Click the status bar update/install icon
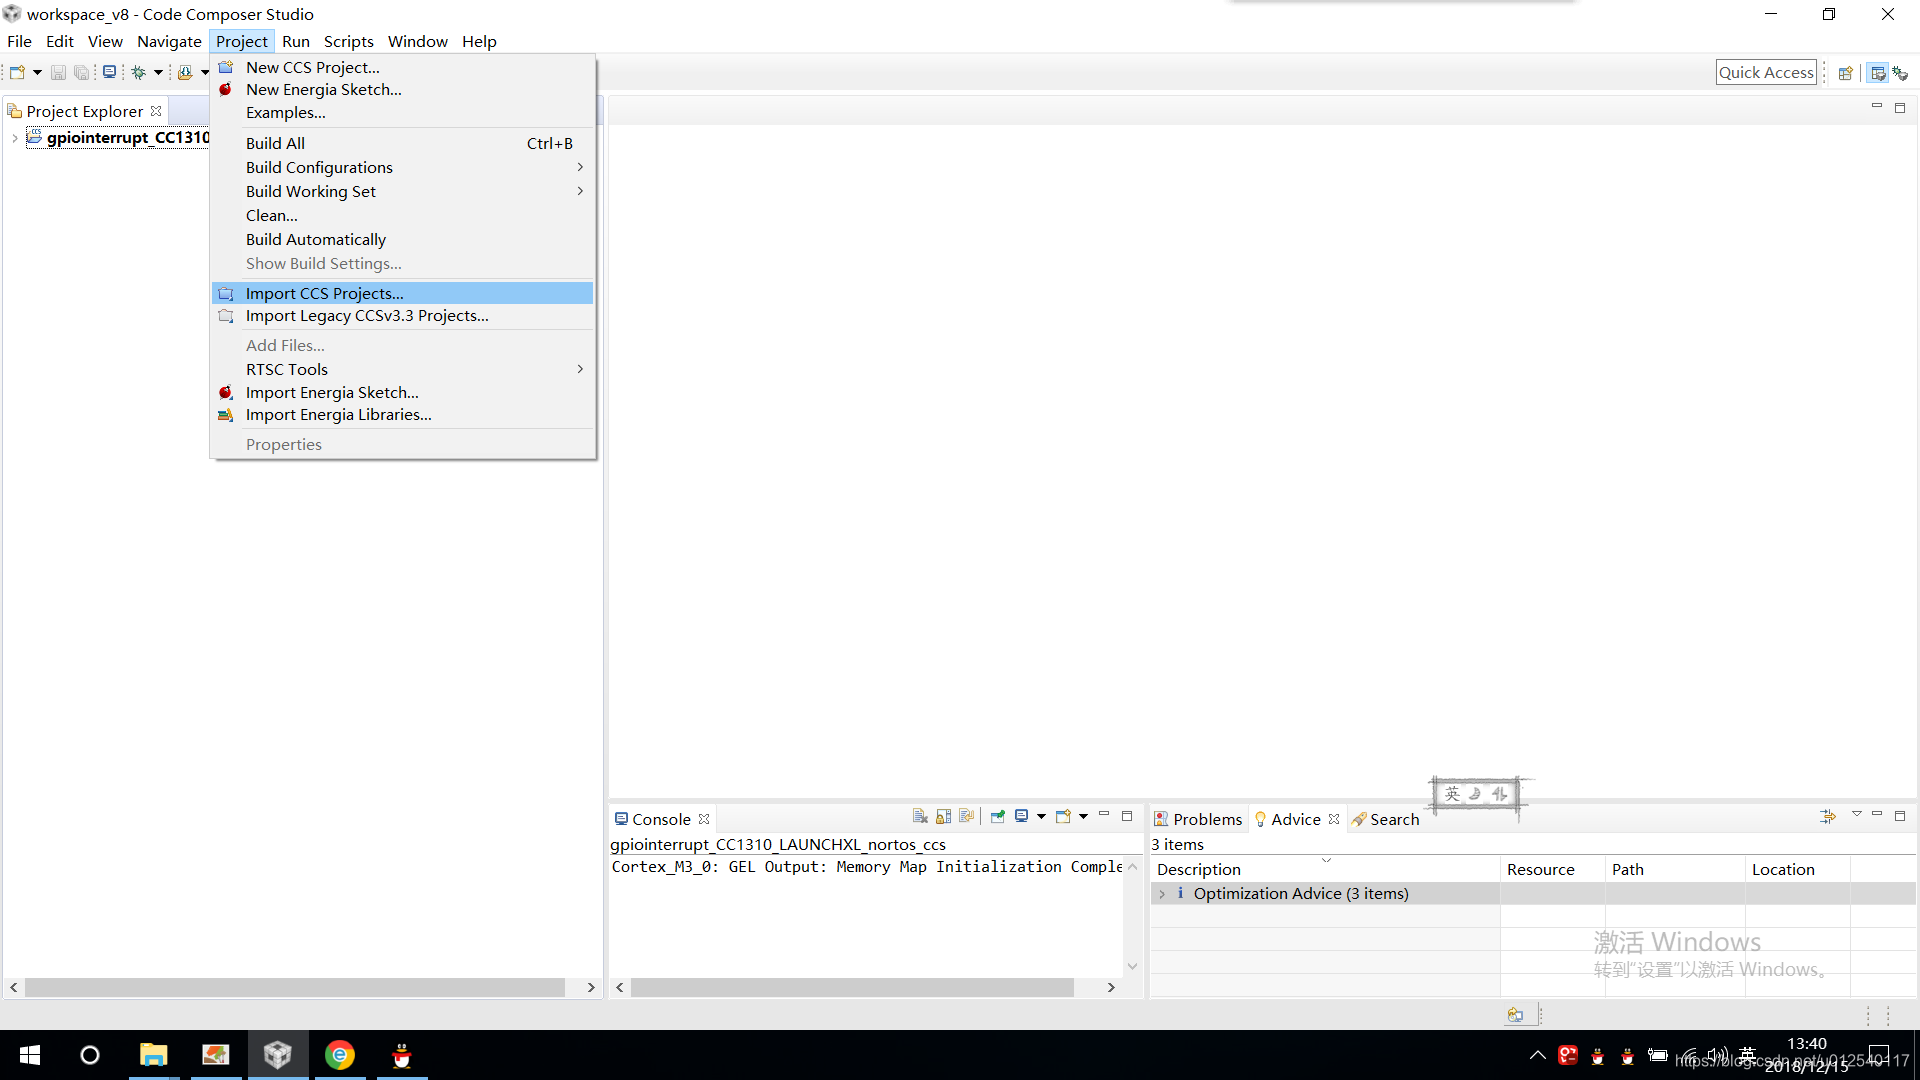Viewport: 1920px width, 1080px height. coord(1515,1015)
